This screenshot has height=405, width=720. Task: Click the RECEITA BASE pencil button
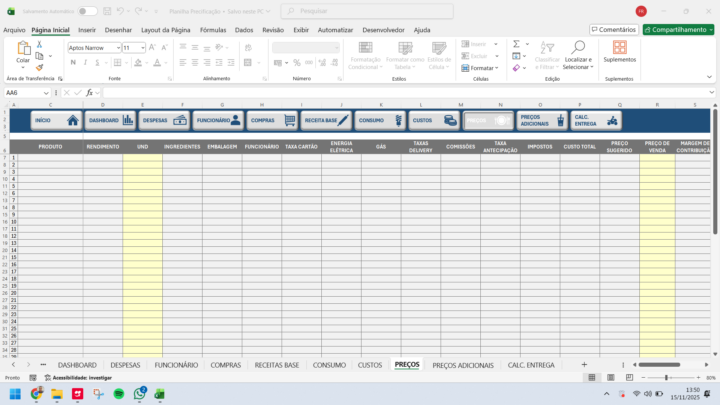click(326, 120)
